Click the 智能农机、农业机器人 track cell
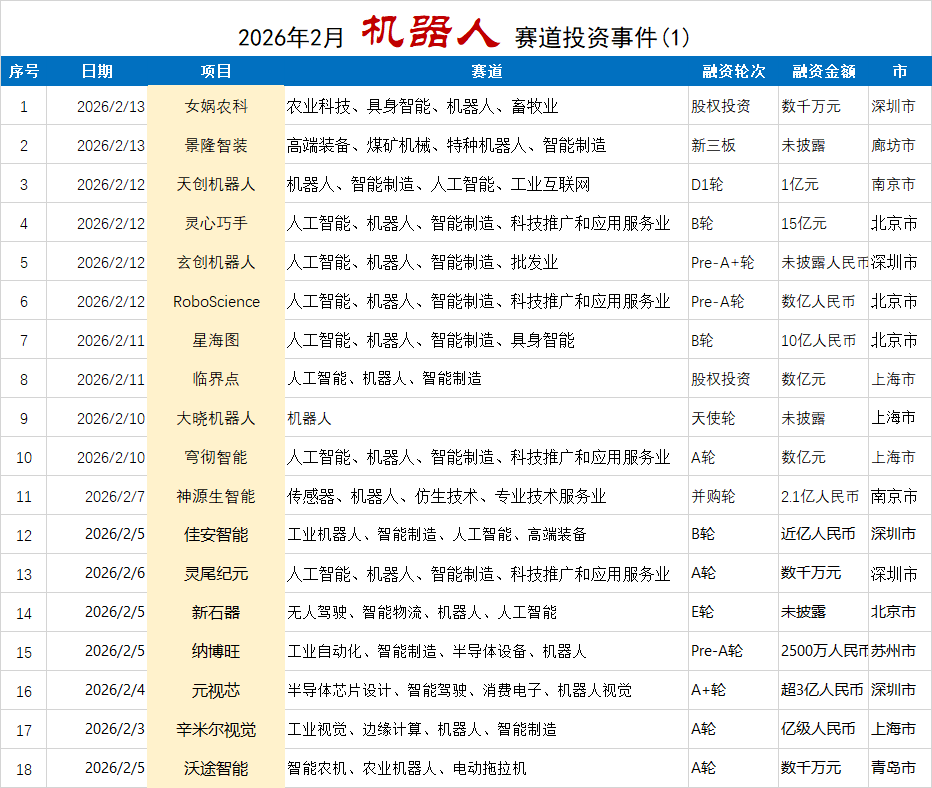Screen dimensions: 932x788 [486, 768]
